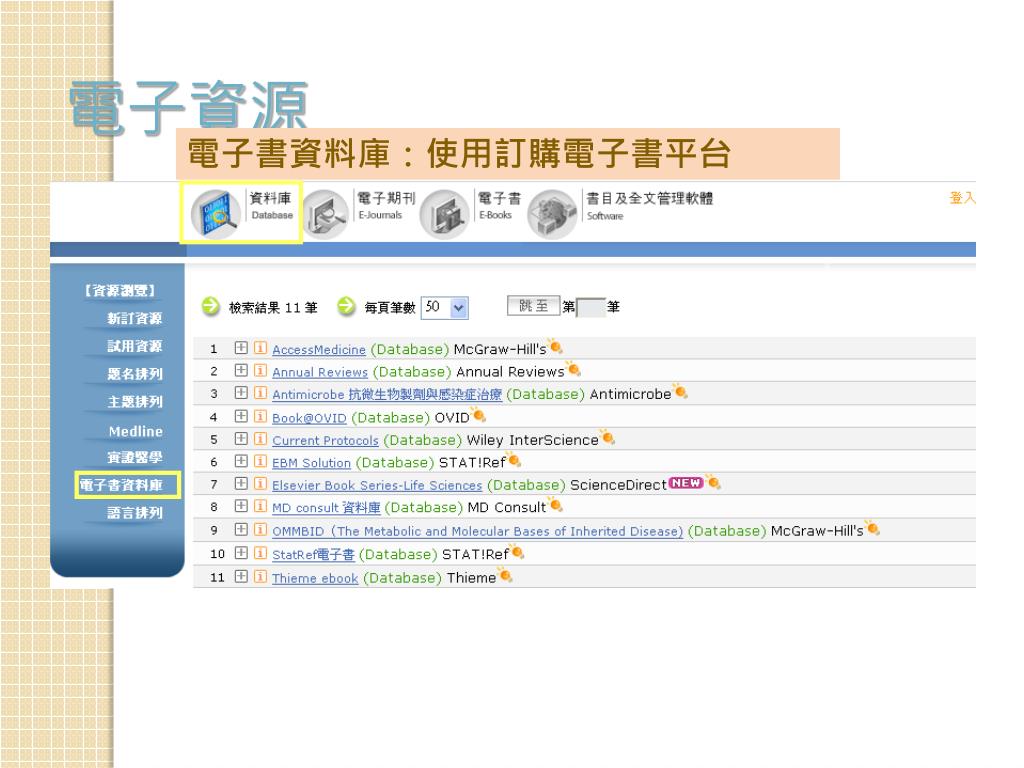The height and width of the screenshot is (768, 1024).
Task: Show info icon for Elsevier Book Series
Action: (260, 483)
